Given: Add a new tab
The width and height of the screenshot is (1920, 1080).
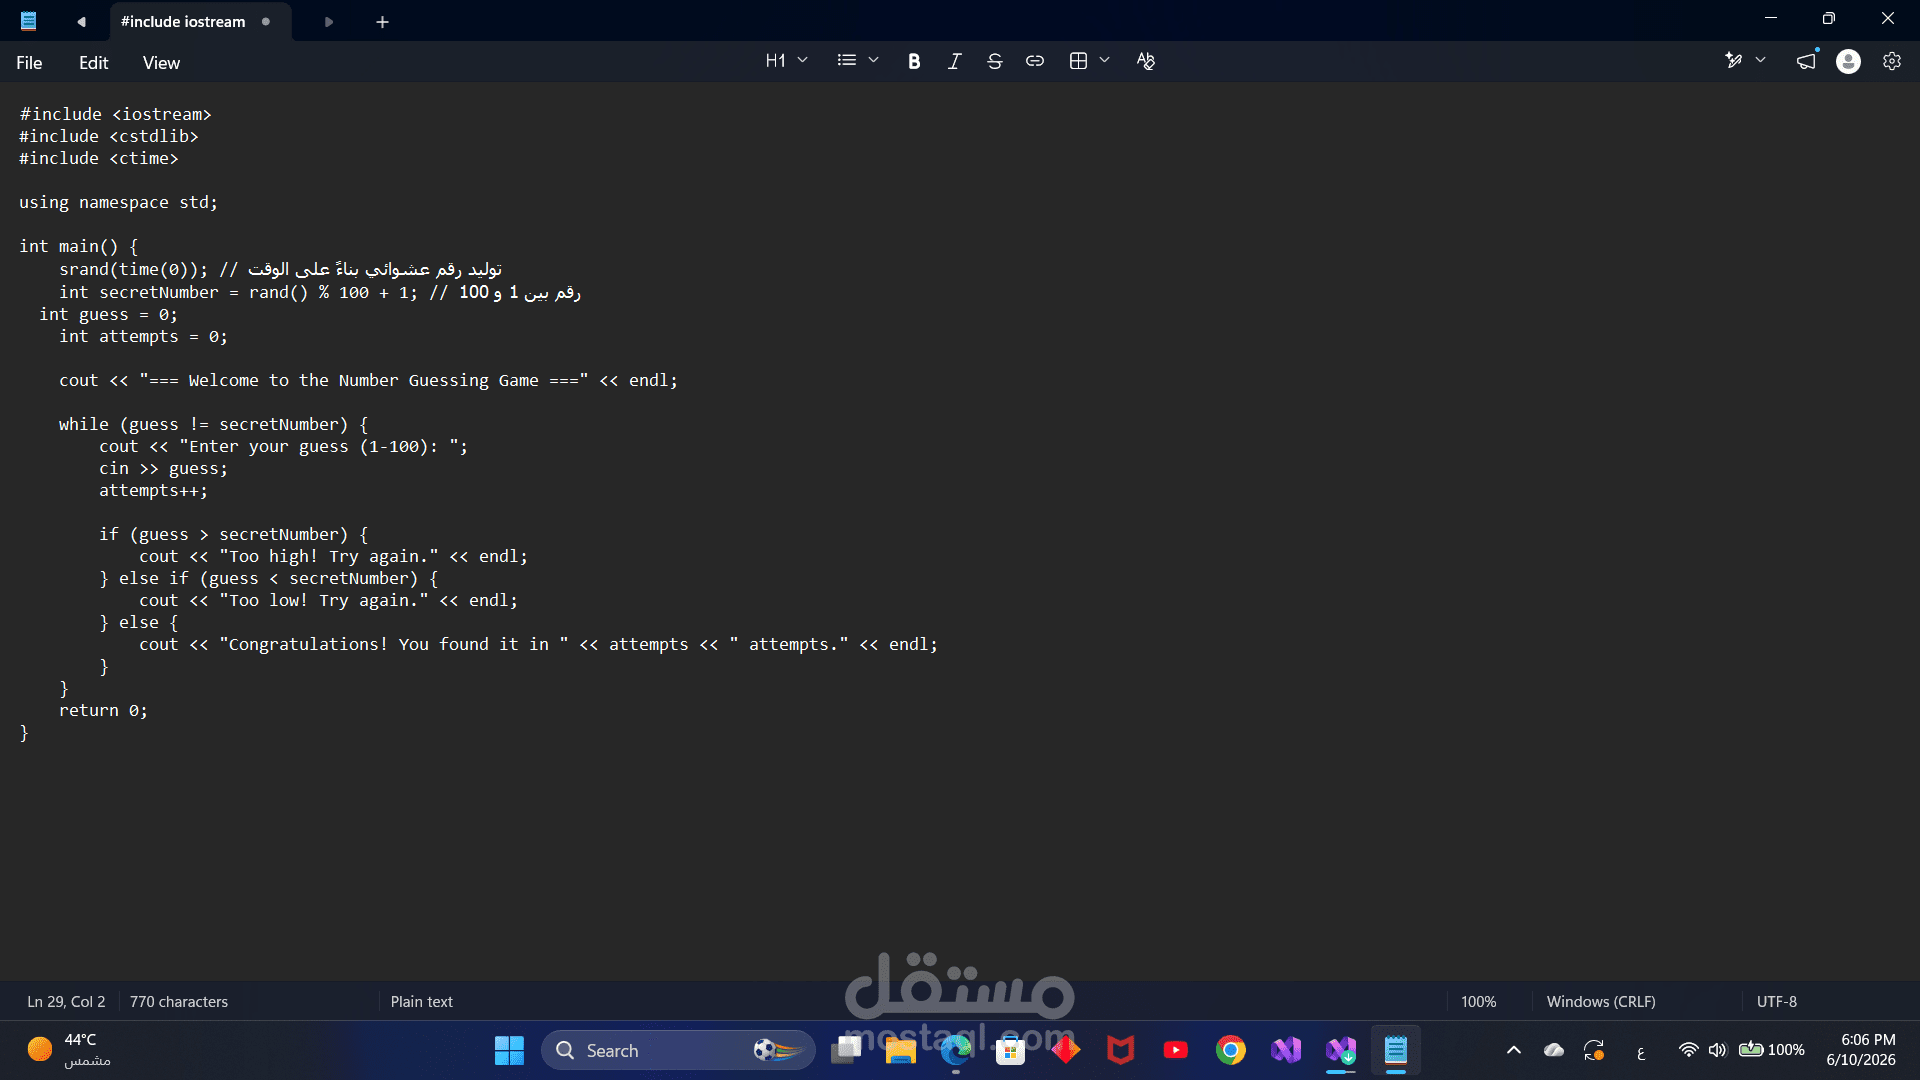Looking at the screenshot, I should pyautogui.click(x=382, y=22).
